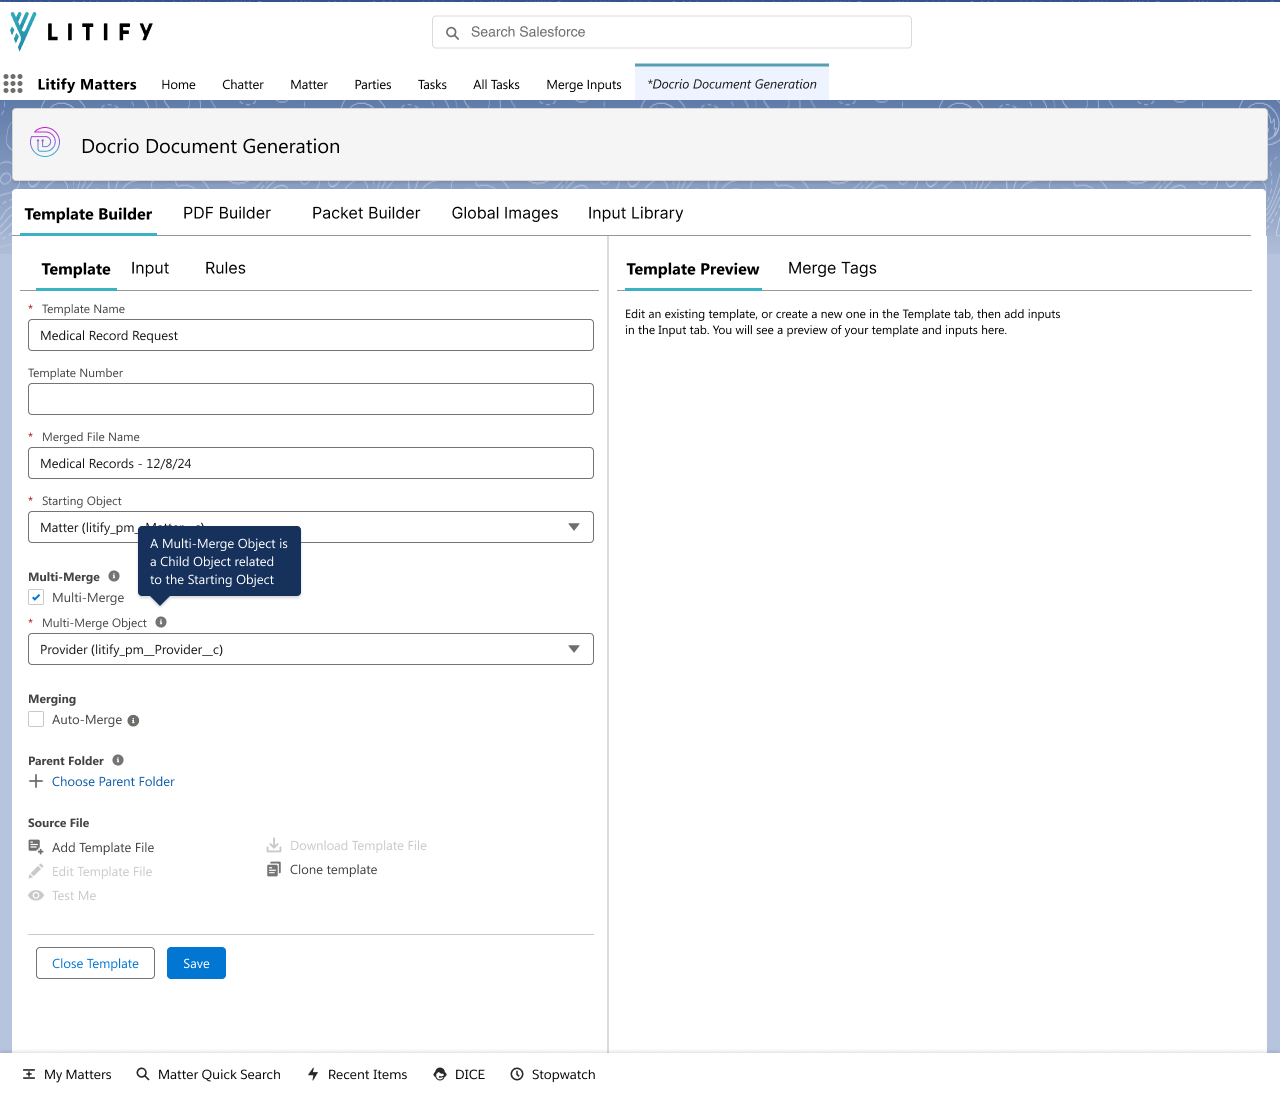Open the Starting Object dropdown arrow
The width and height of the screenshot is (1280, 1096).
tap(574, 527)
